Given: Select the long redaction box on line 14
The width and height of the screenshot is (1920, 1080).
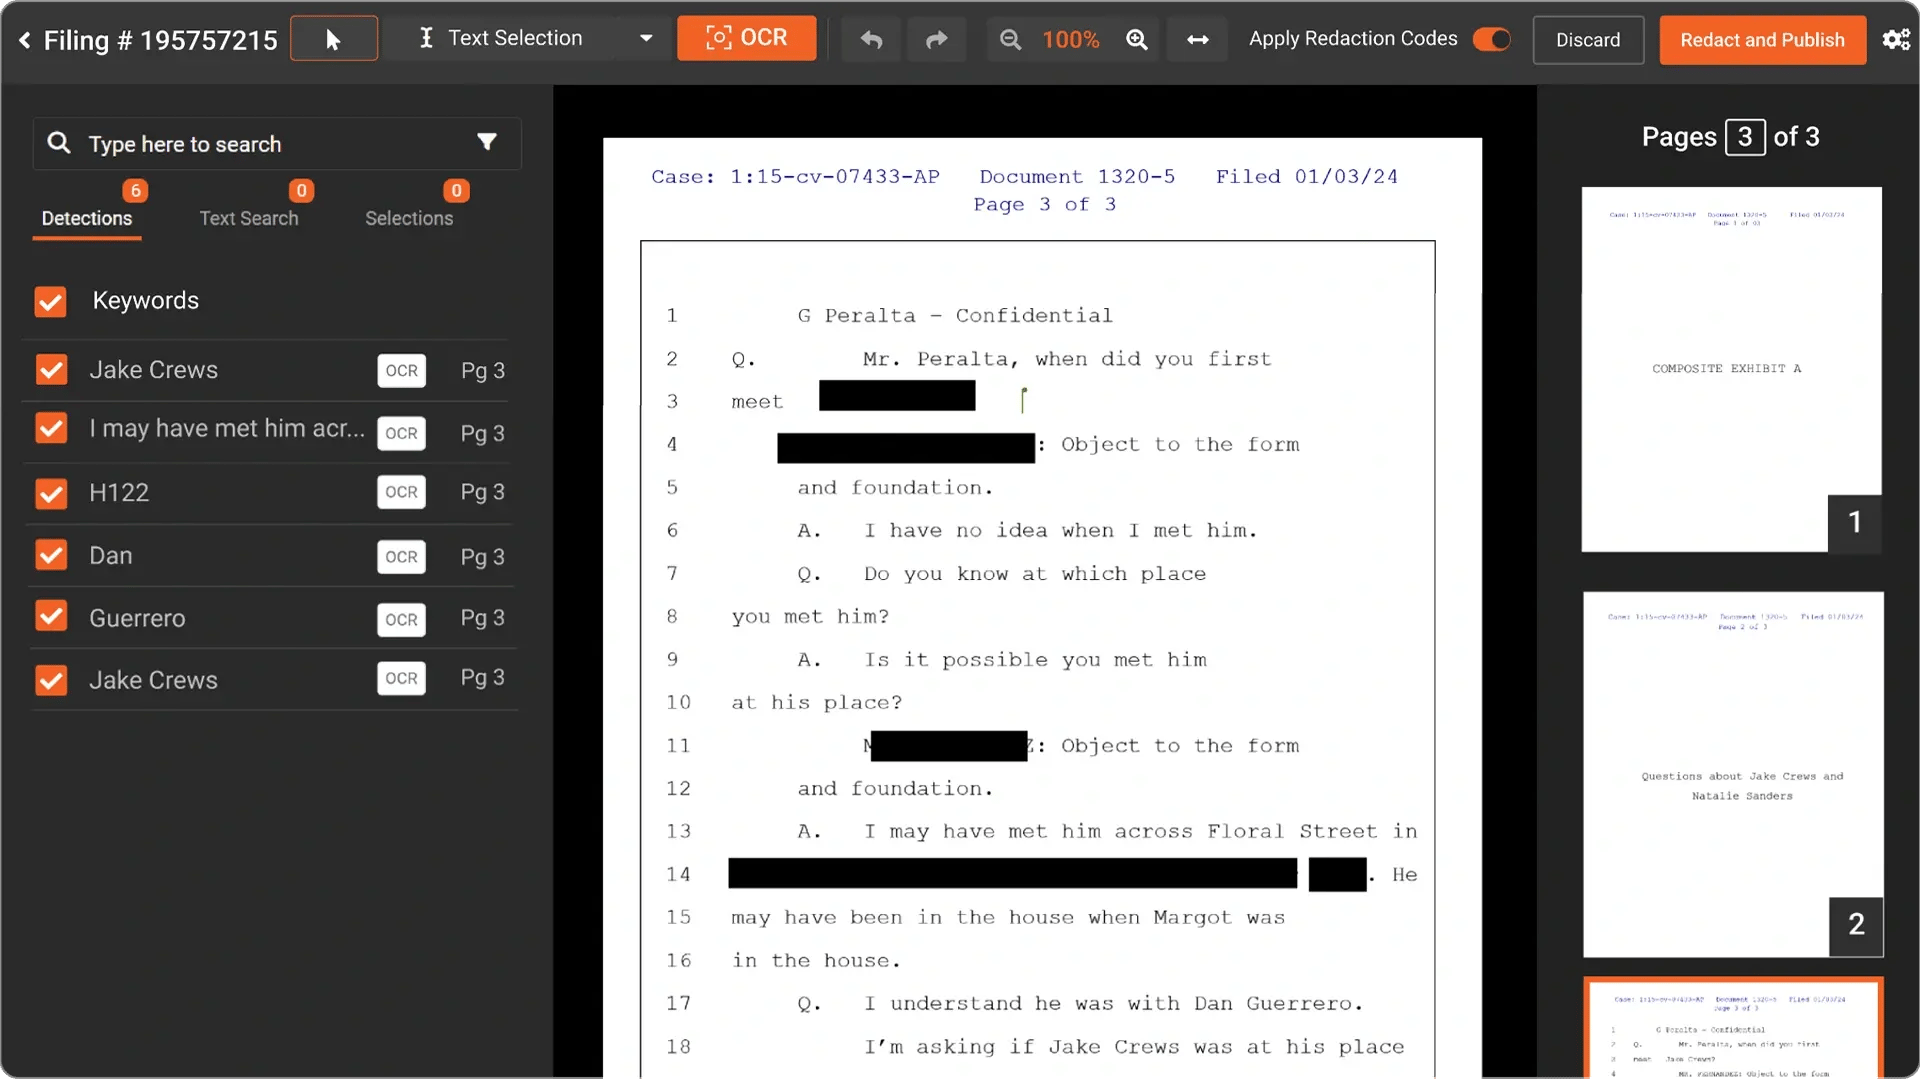Looking at the screenshot, I should coord(1013,873).
